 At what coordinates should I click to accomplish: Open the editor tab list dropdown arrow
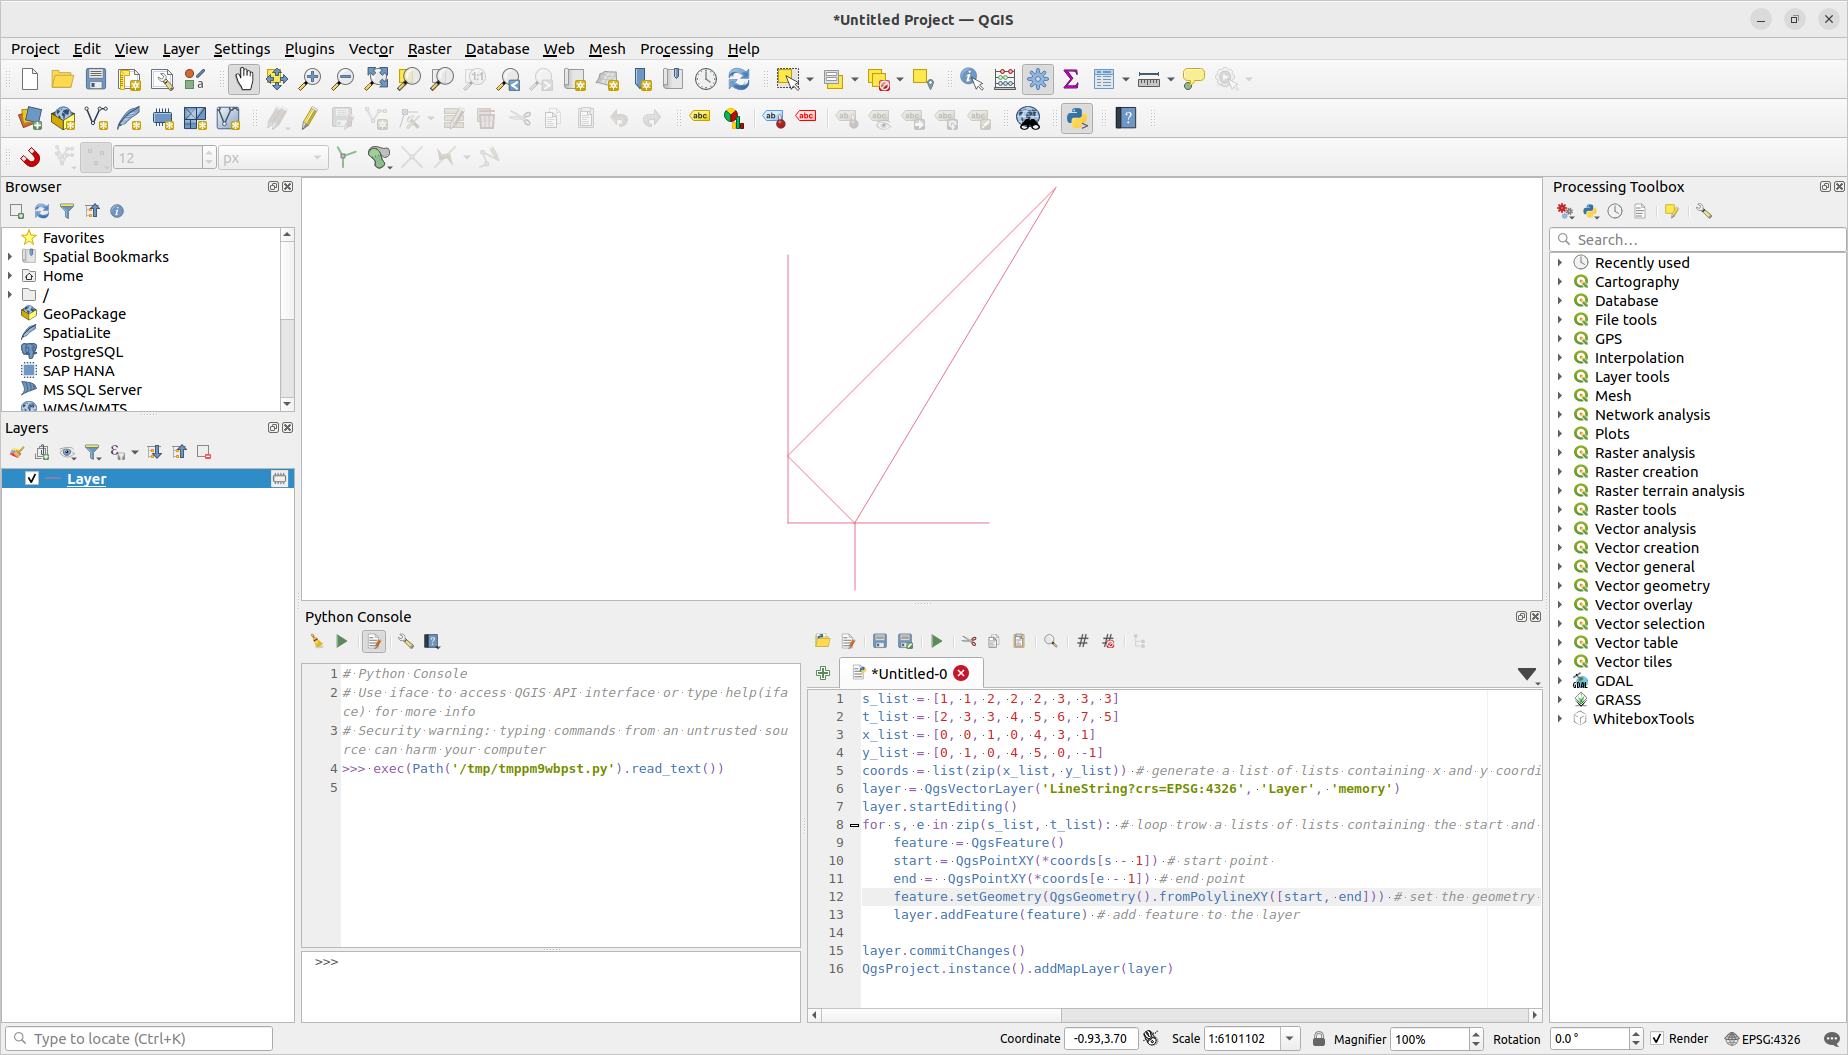[1527, 675]
